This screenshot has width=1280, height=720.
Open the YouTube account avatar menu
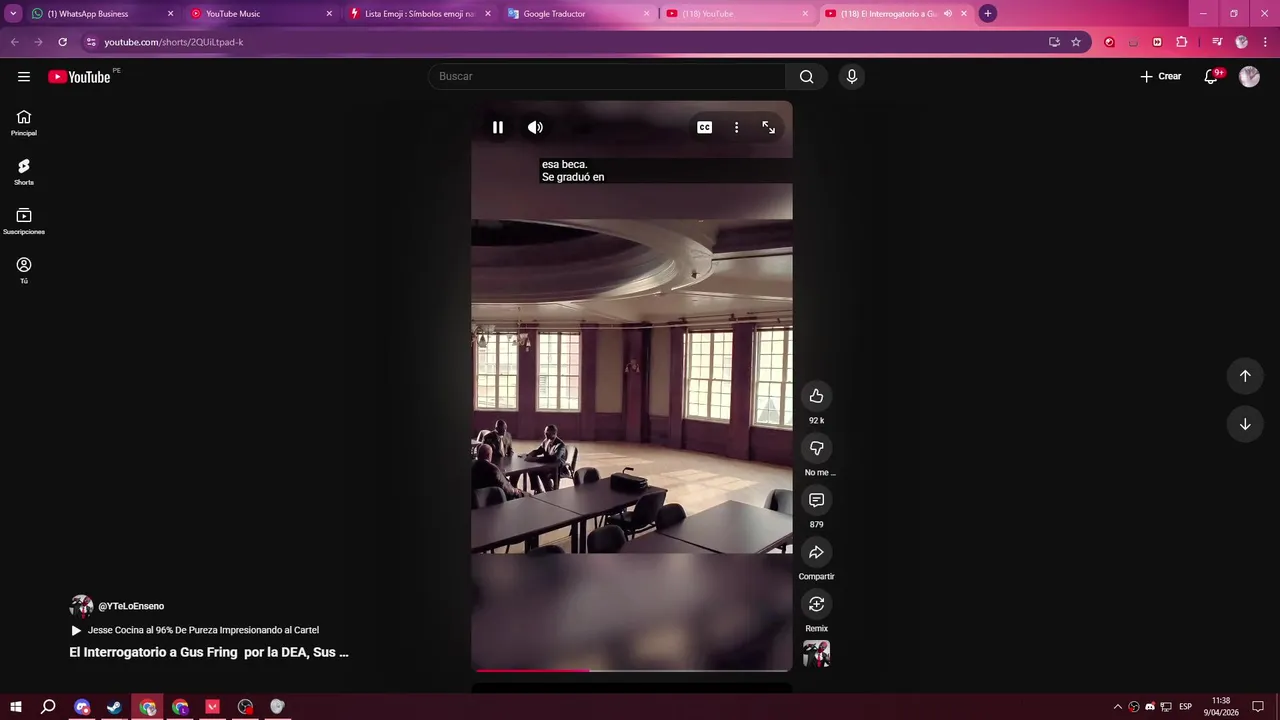[1249, 77]
